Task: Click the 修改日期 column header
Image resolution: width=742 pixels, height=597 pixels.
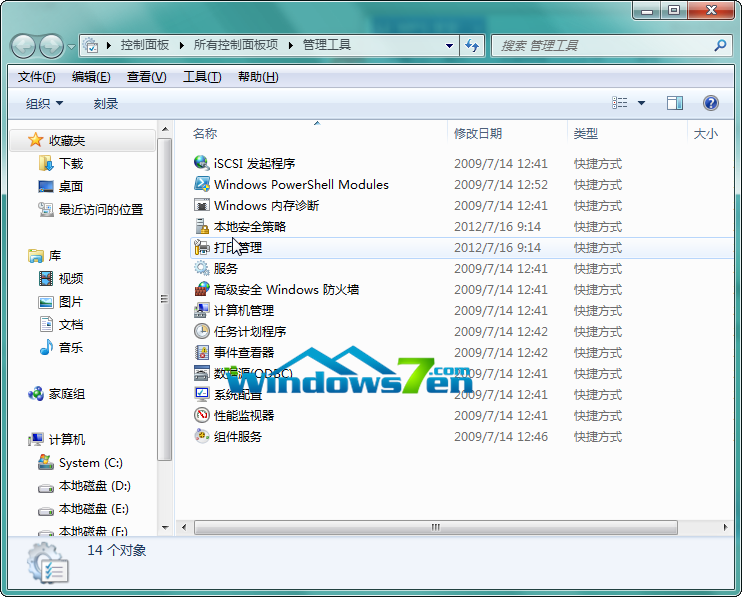Action: [x=478, y=133]
